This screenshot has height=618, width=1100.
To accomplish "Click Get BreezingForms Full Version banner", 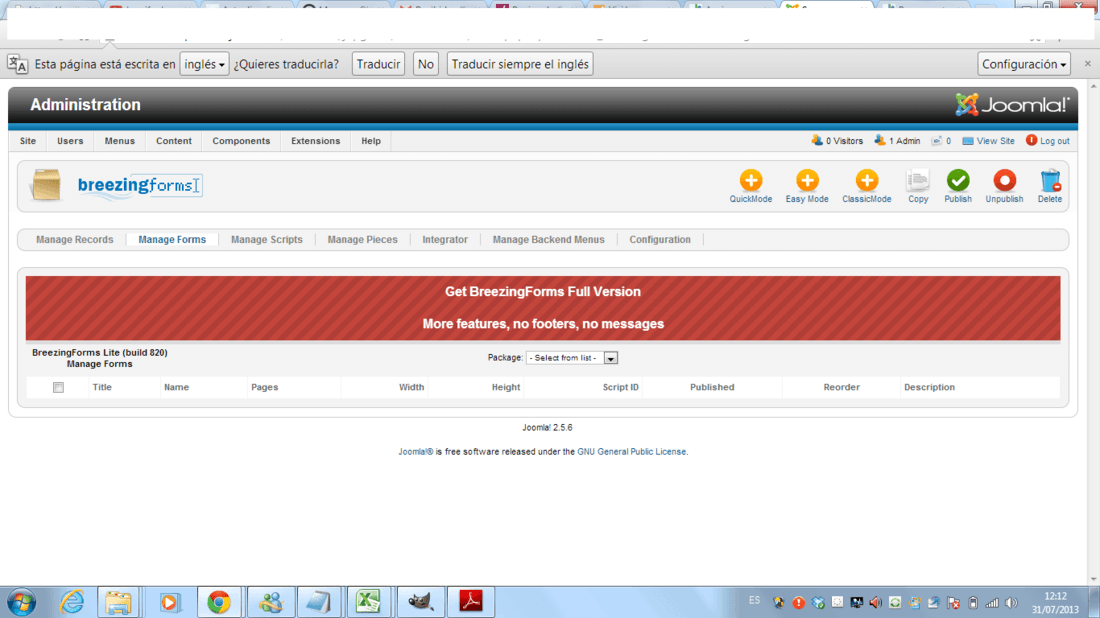I will pos(543,308).
